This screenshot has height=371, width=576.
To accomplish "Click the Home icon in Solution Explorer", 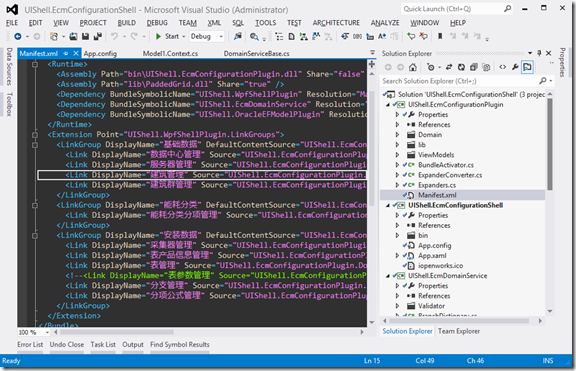I will 413,67.
